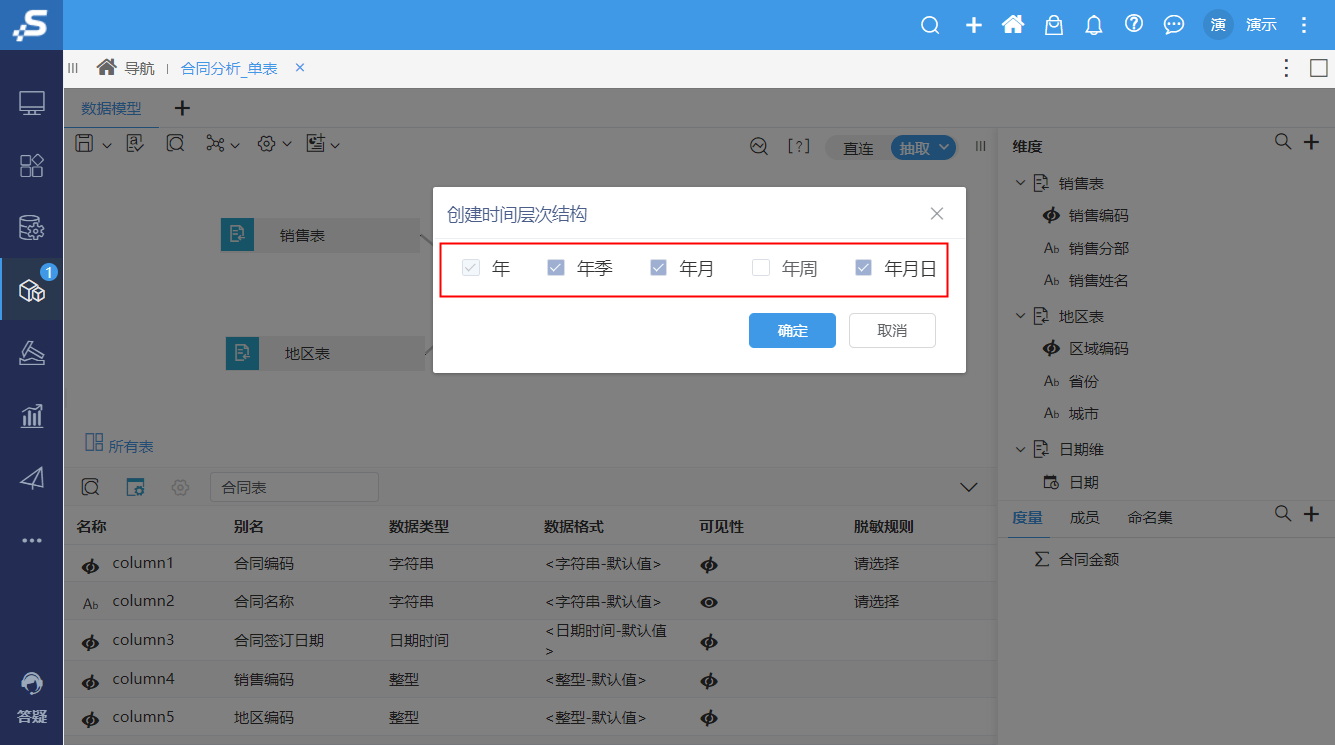This screenshot has height=745, width=1335.
Task: Click the table relationships icon in the toolbar
Action: click(x=216, y=143)
